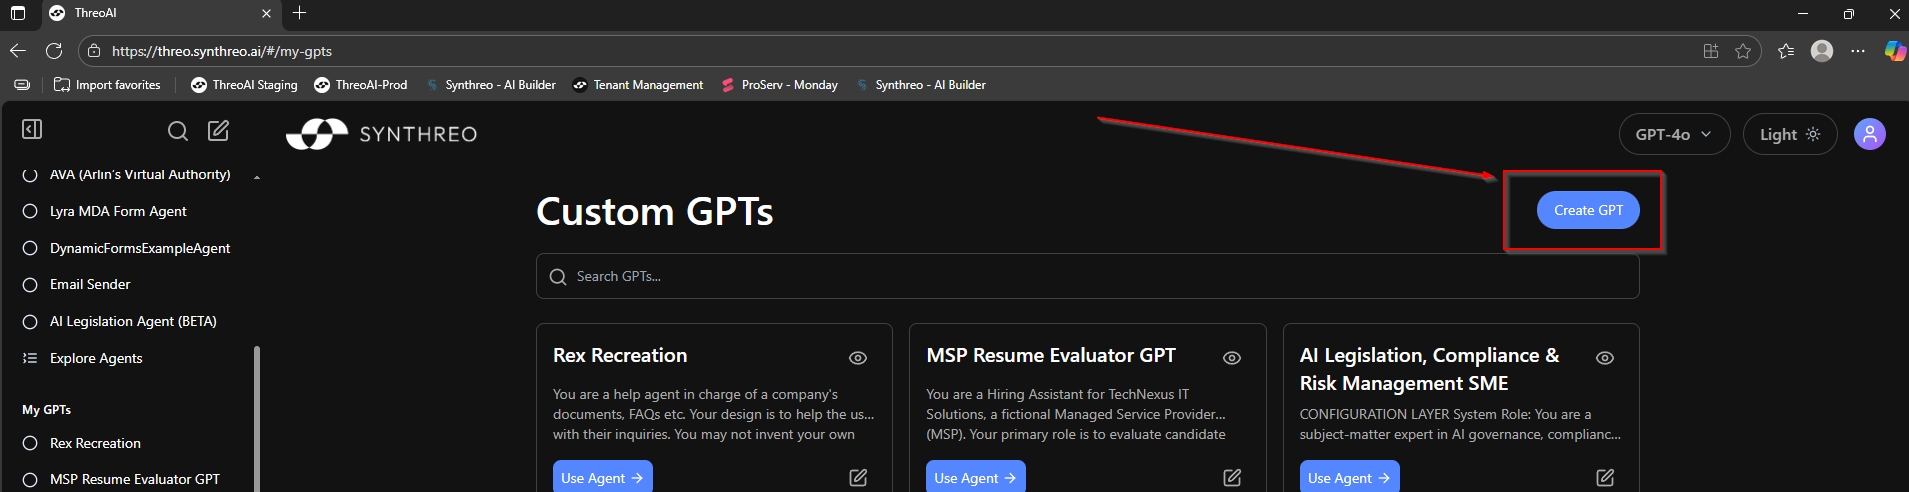Toggle visibility of MSP Resume Evaluator card
The image size is (1909, 492).
(1232, 358)
